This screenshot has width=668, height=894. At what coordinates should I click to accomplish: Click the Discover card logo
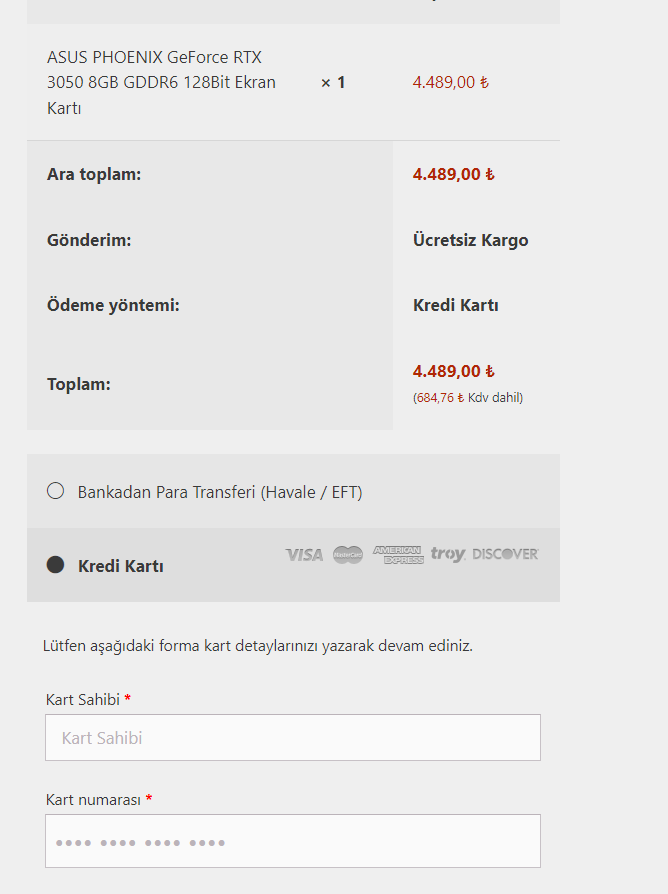click(505, 554)
